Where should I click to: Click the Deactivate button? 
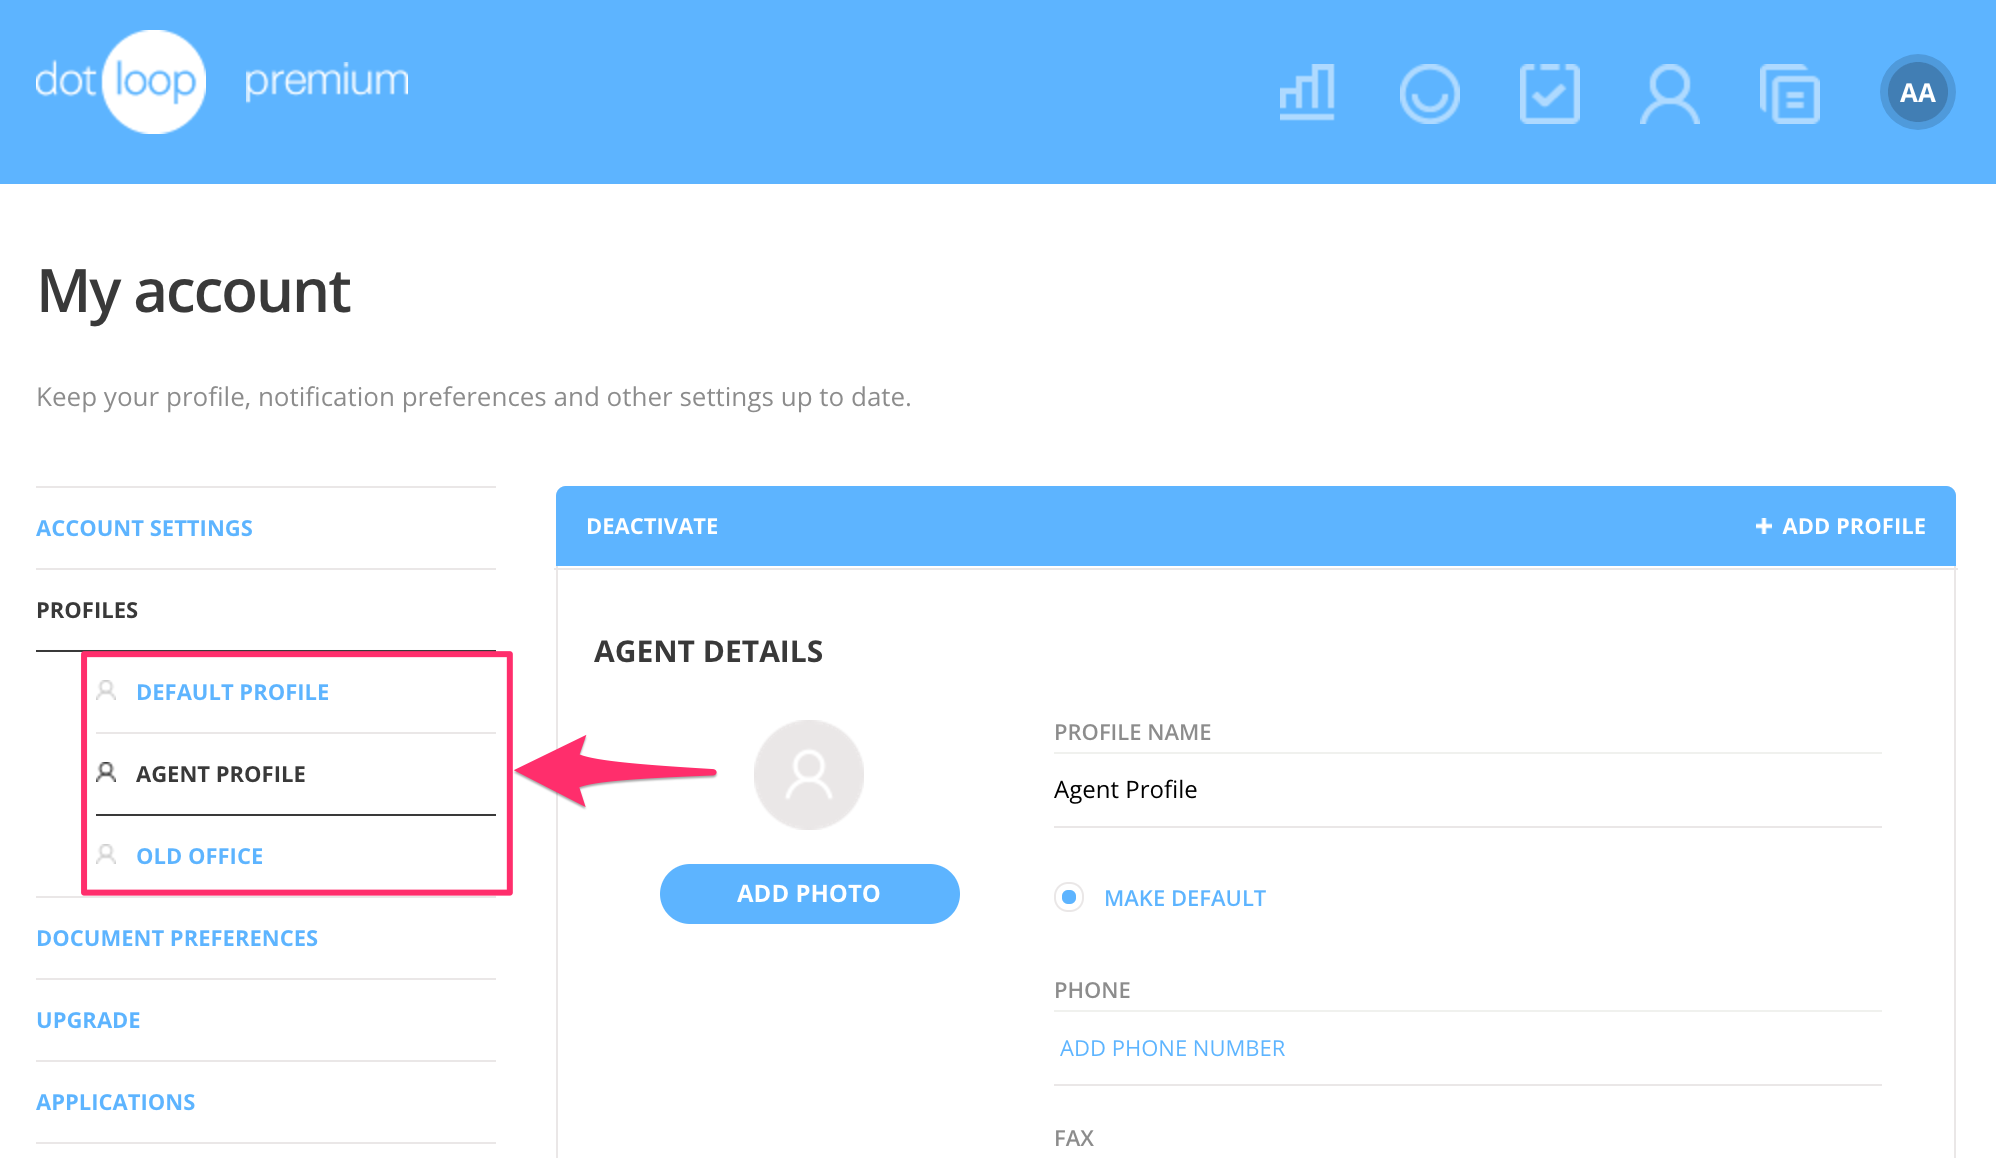[x=652, y=525]
